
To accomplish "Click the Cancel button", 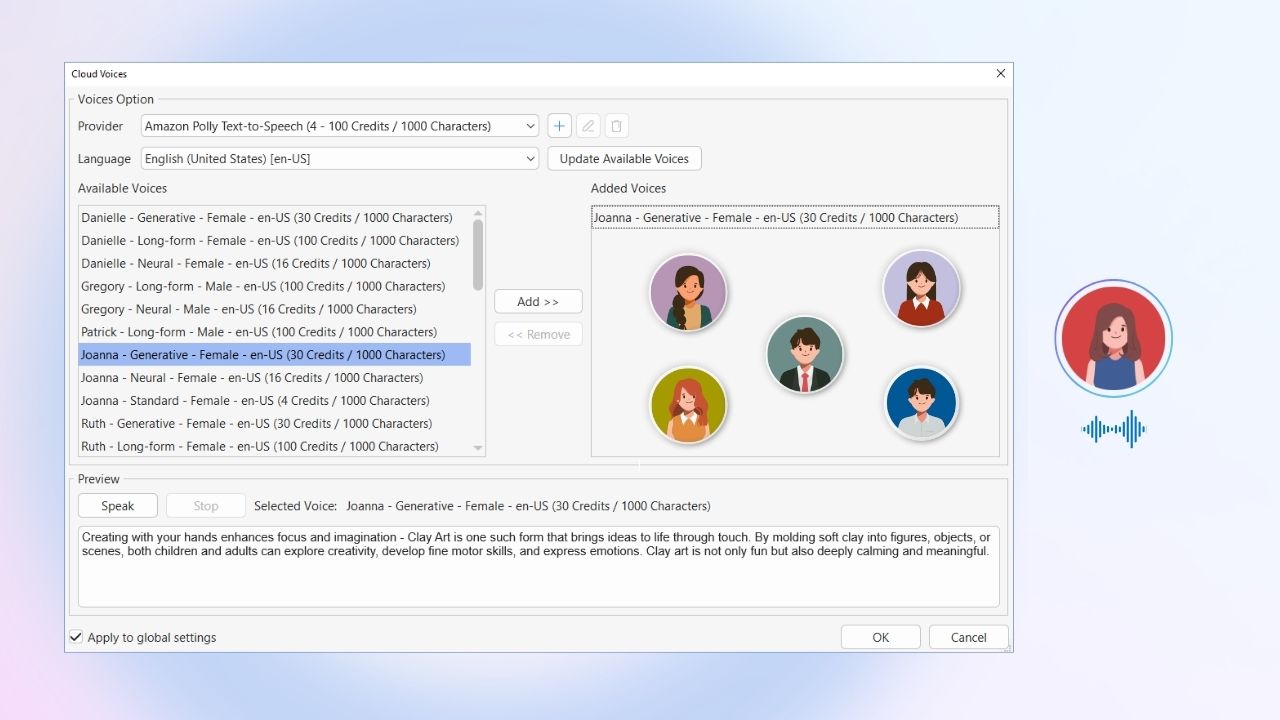I will click(x=968, y=637).
